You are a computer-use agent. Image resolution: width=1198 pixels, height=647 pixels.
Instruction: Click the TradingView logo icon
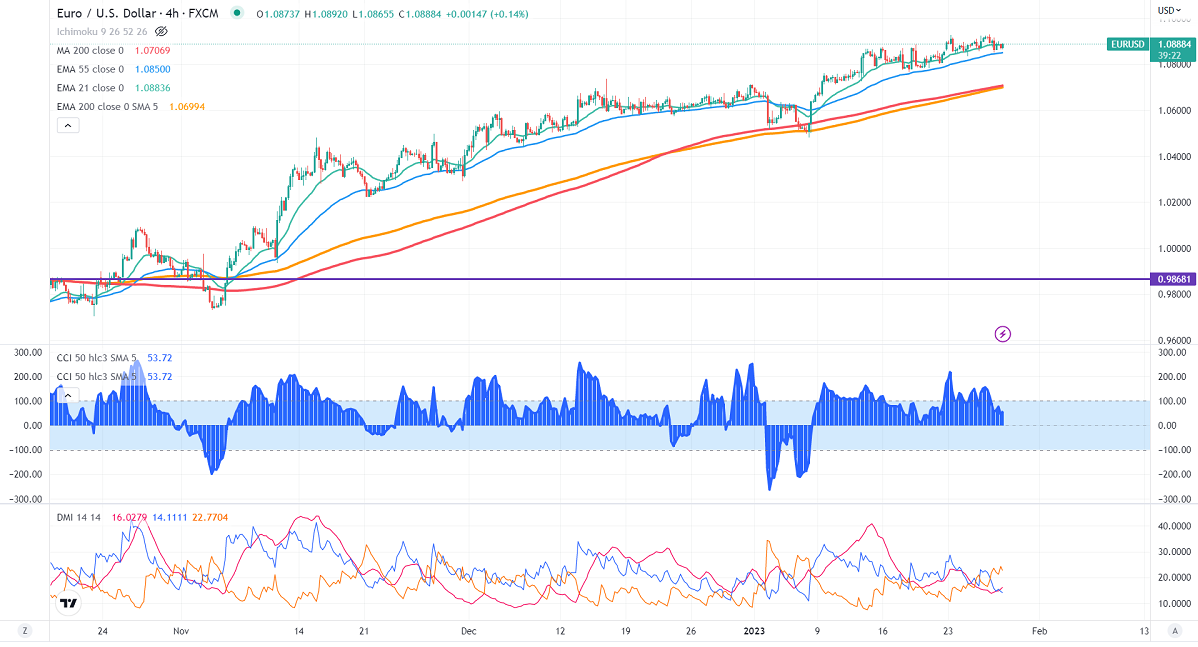coord(68,603)
